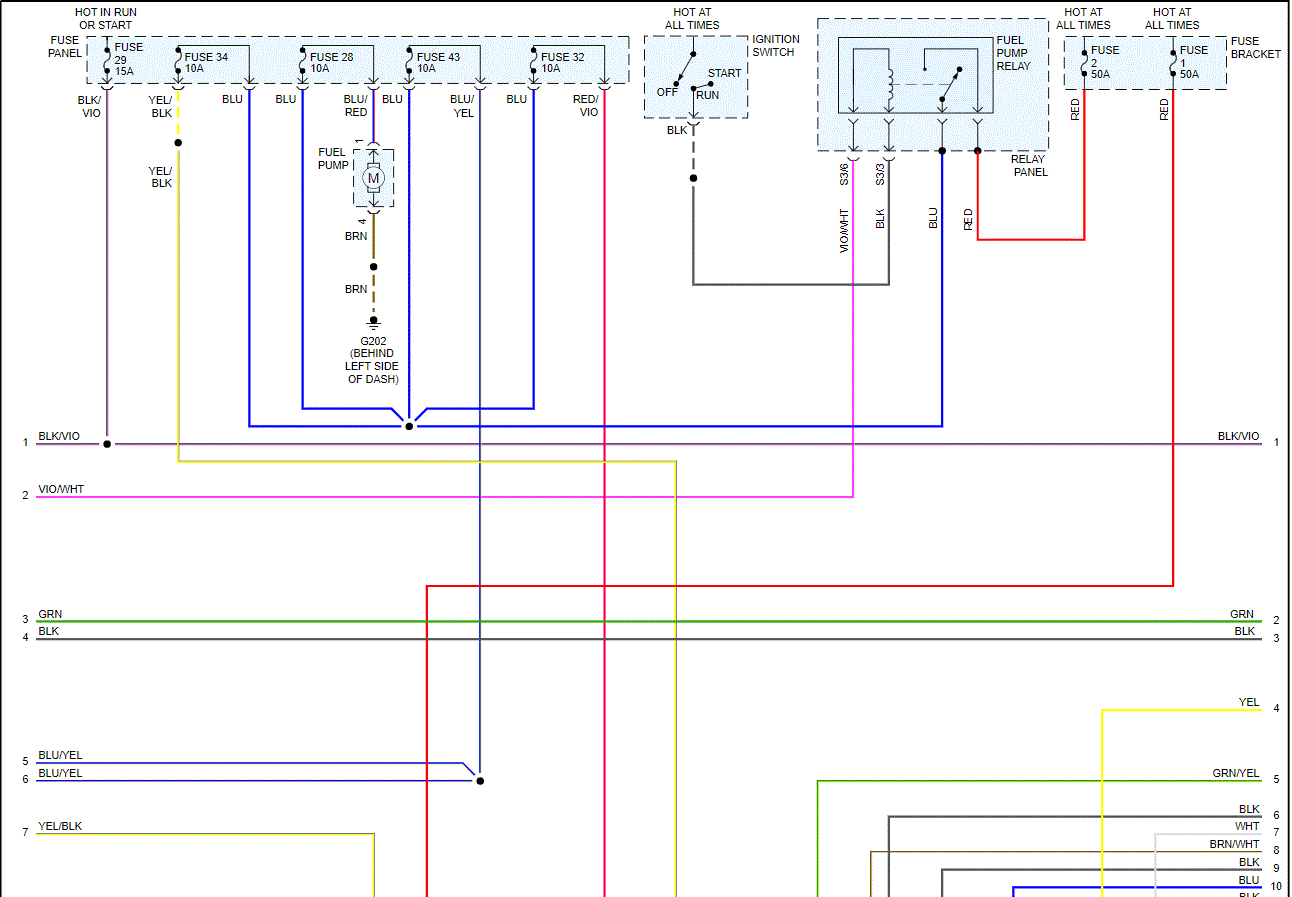Click the "FUSE 1 50A" label
Image resolution: width=1292 pixels, height=897 pixels.
pos(1194,62)
